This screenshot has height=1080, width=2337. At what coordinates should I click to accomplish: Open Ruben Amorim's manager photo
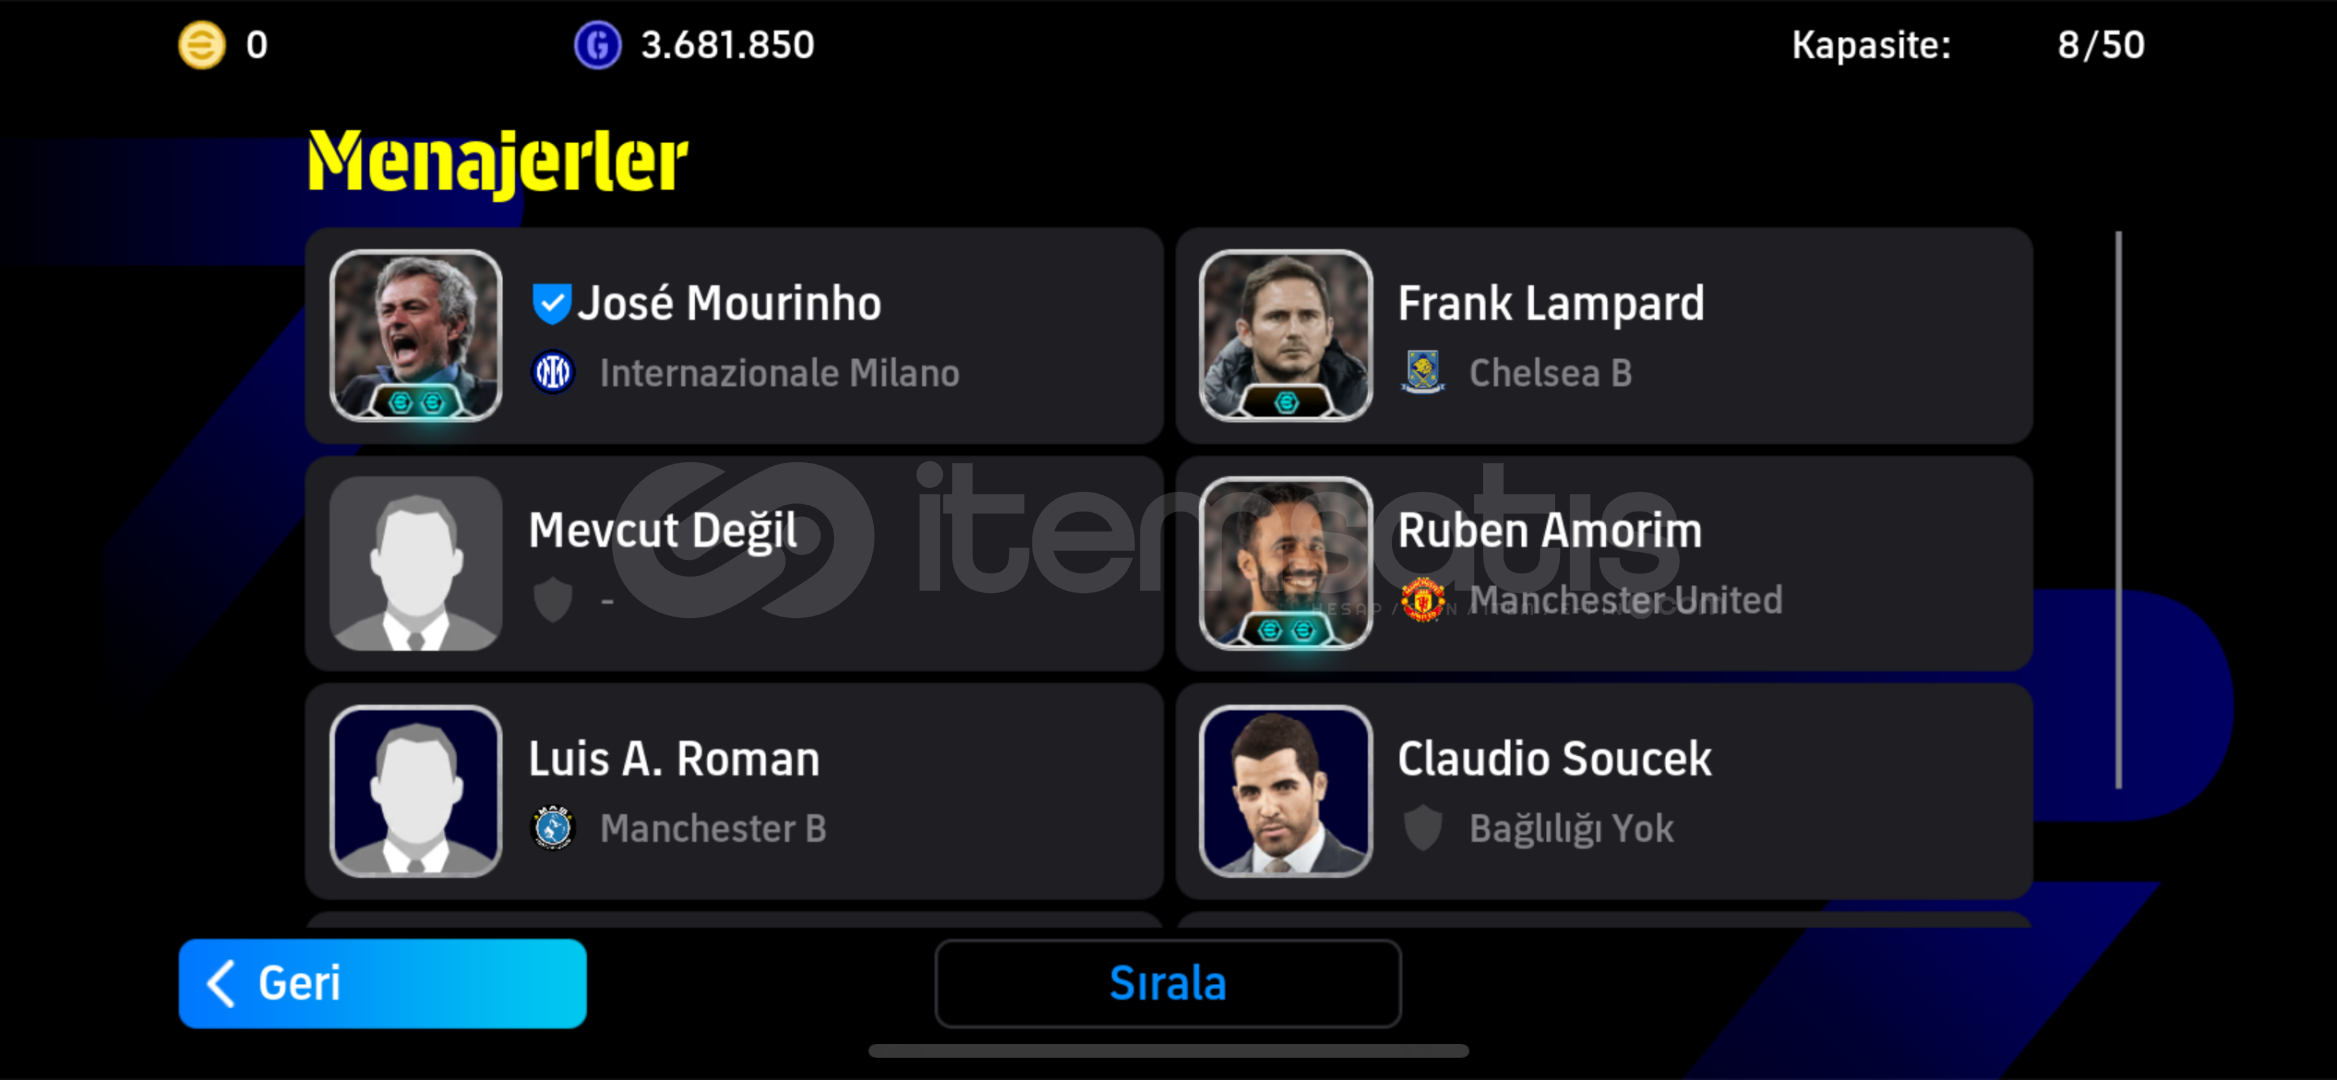pyautogui.click(x=1285, y=563)
